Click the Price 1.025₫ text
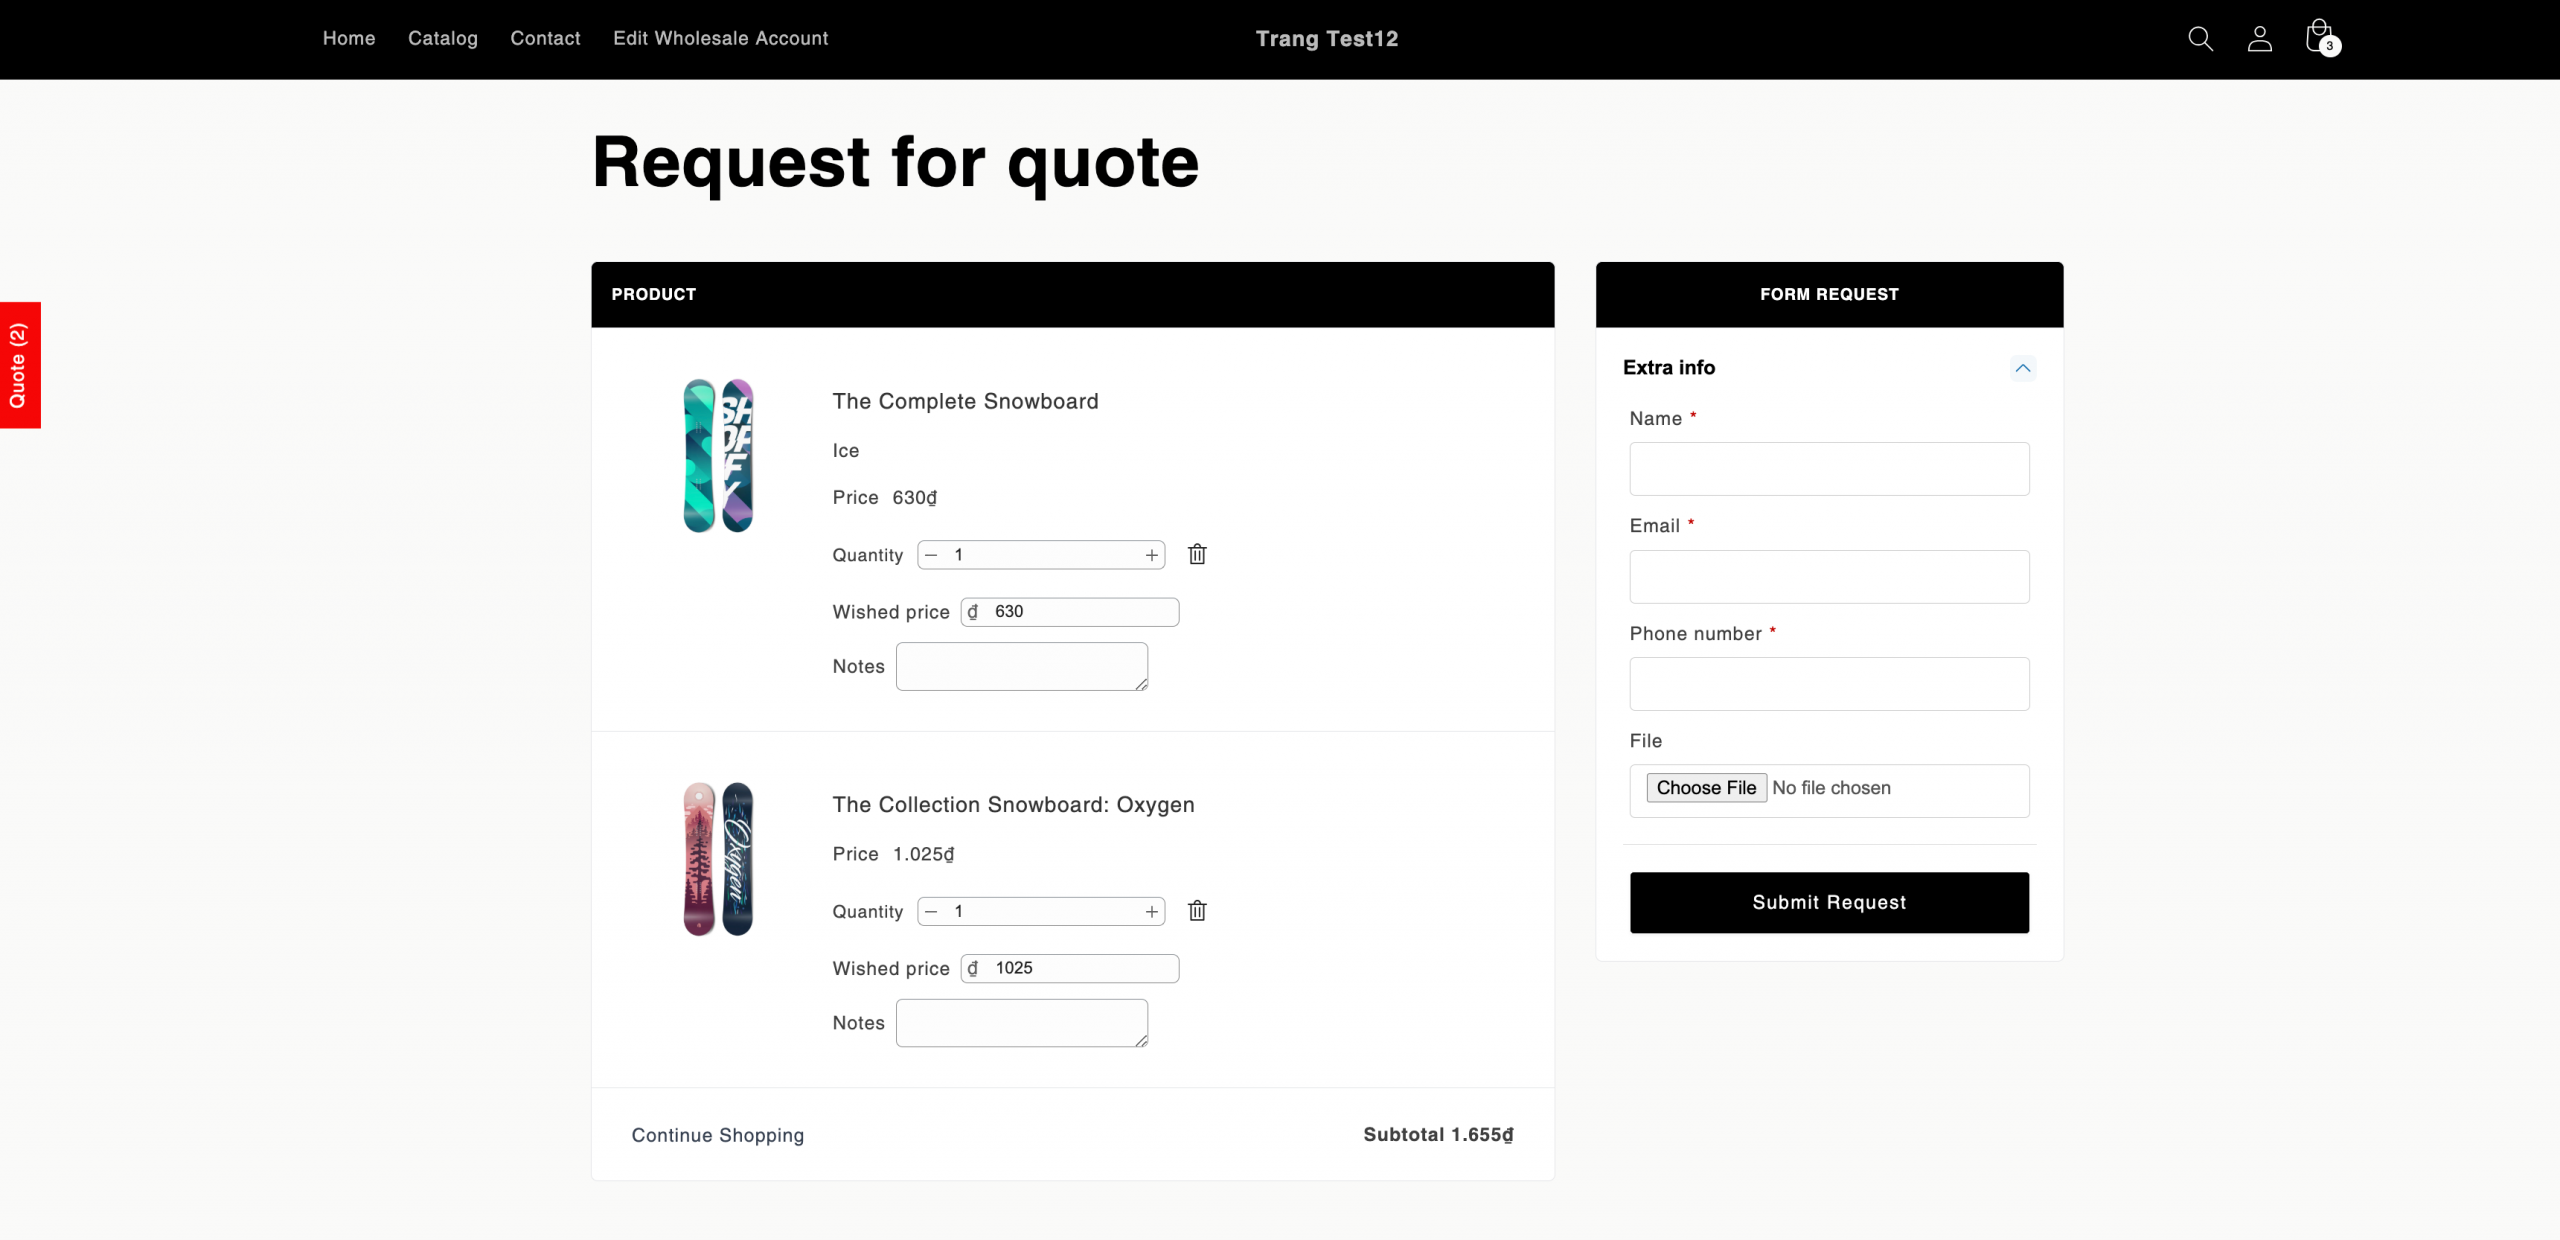Screen dimensions: 2560x1240 click(x=893, y=854)
